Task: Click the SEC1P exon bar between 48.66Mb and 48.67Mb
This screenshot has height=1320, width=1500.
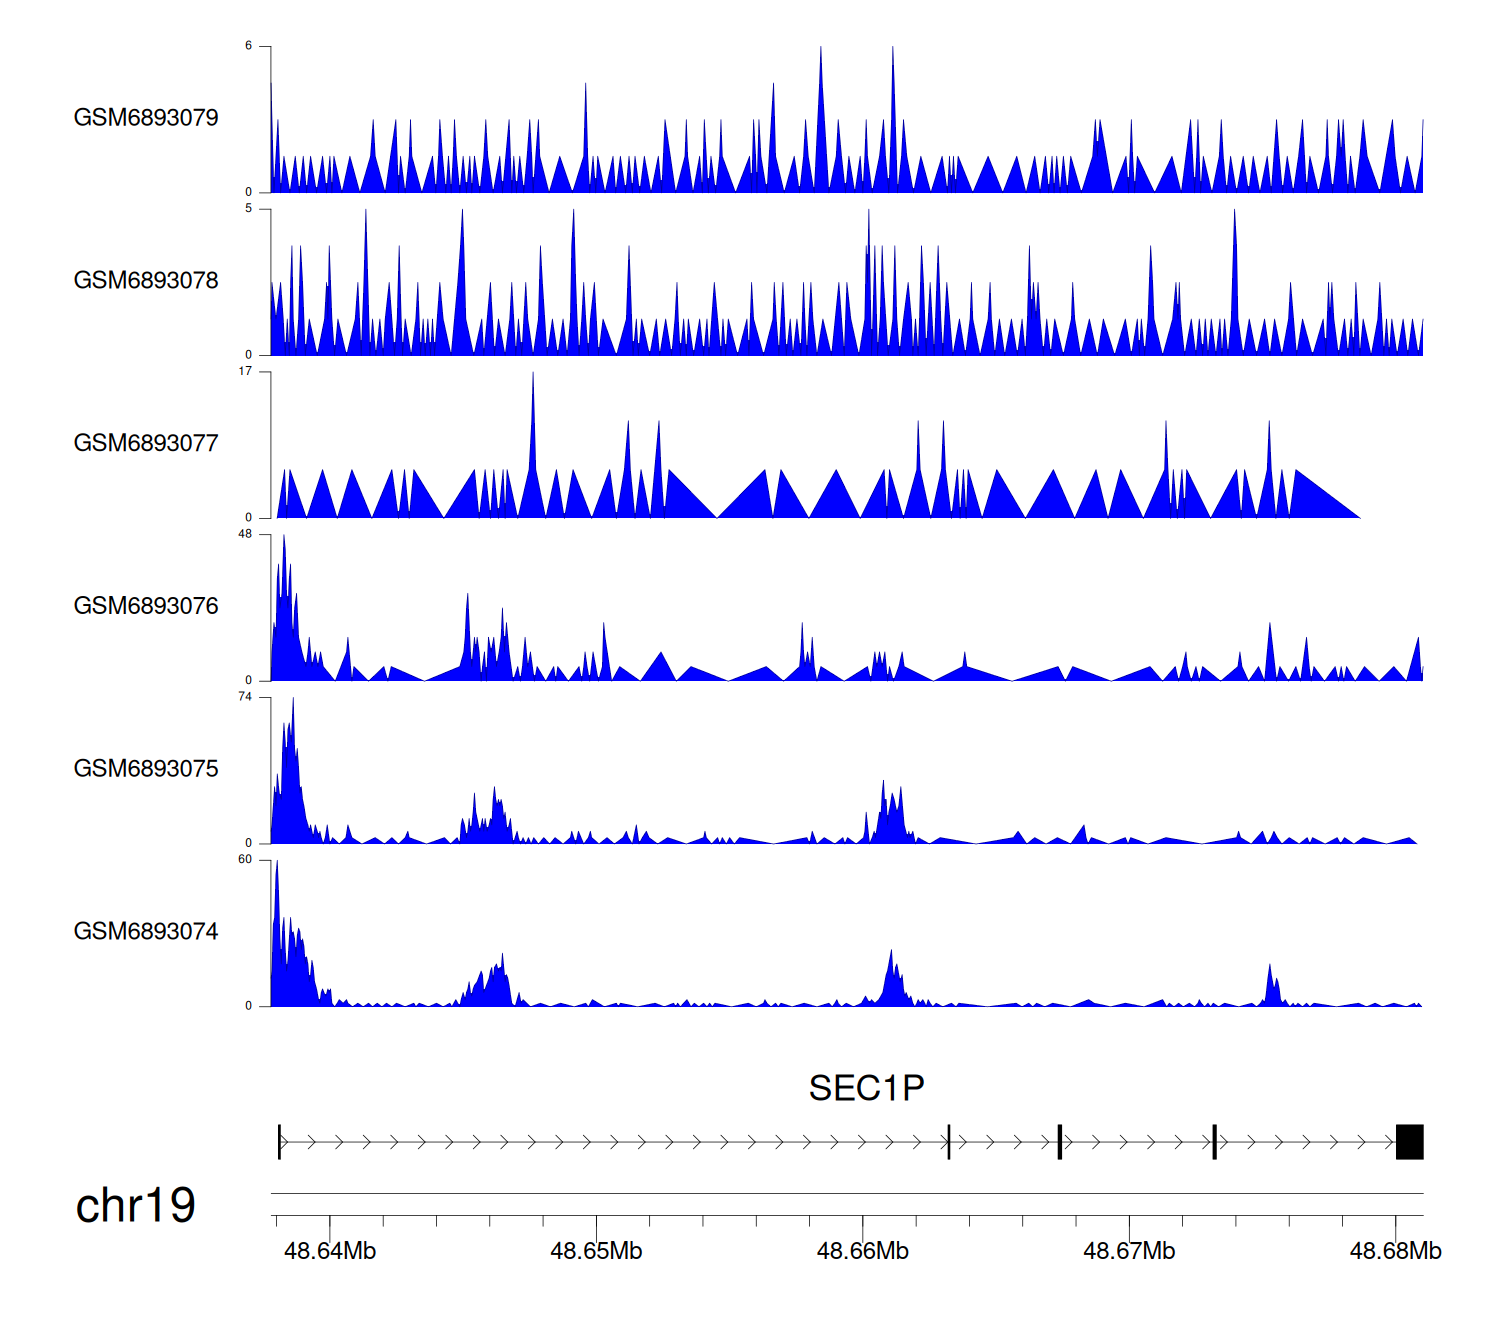Action: (x=948, y=1142)
